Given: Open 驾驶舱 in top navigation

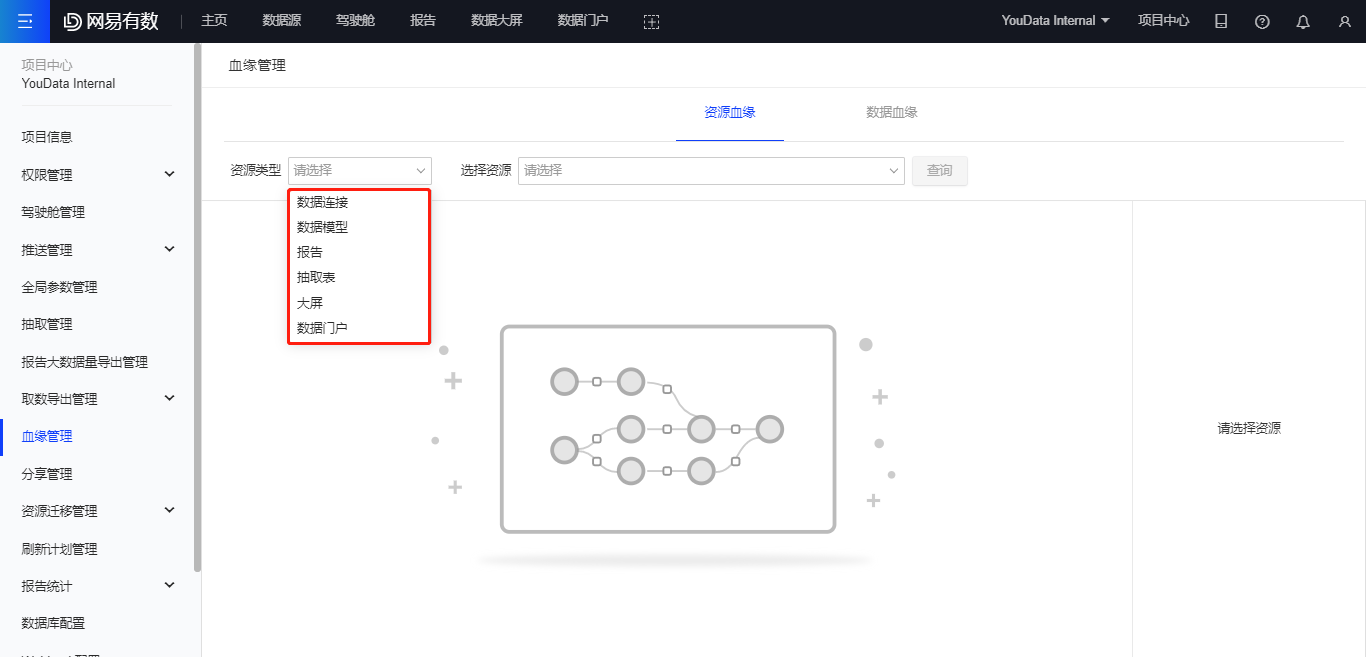Looking at the screenshot, I should [x=356, y=21].
